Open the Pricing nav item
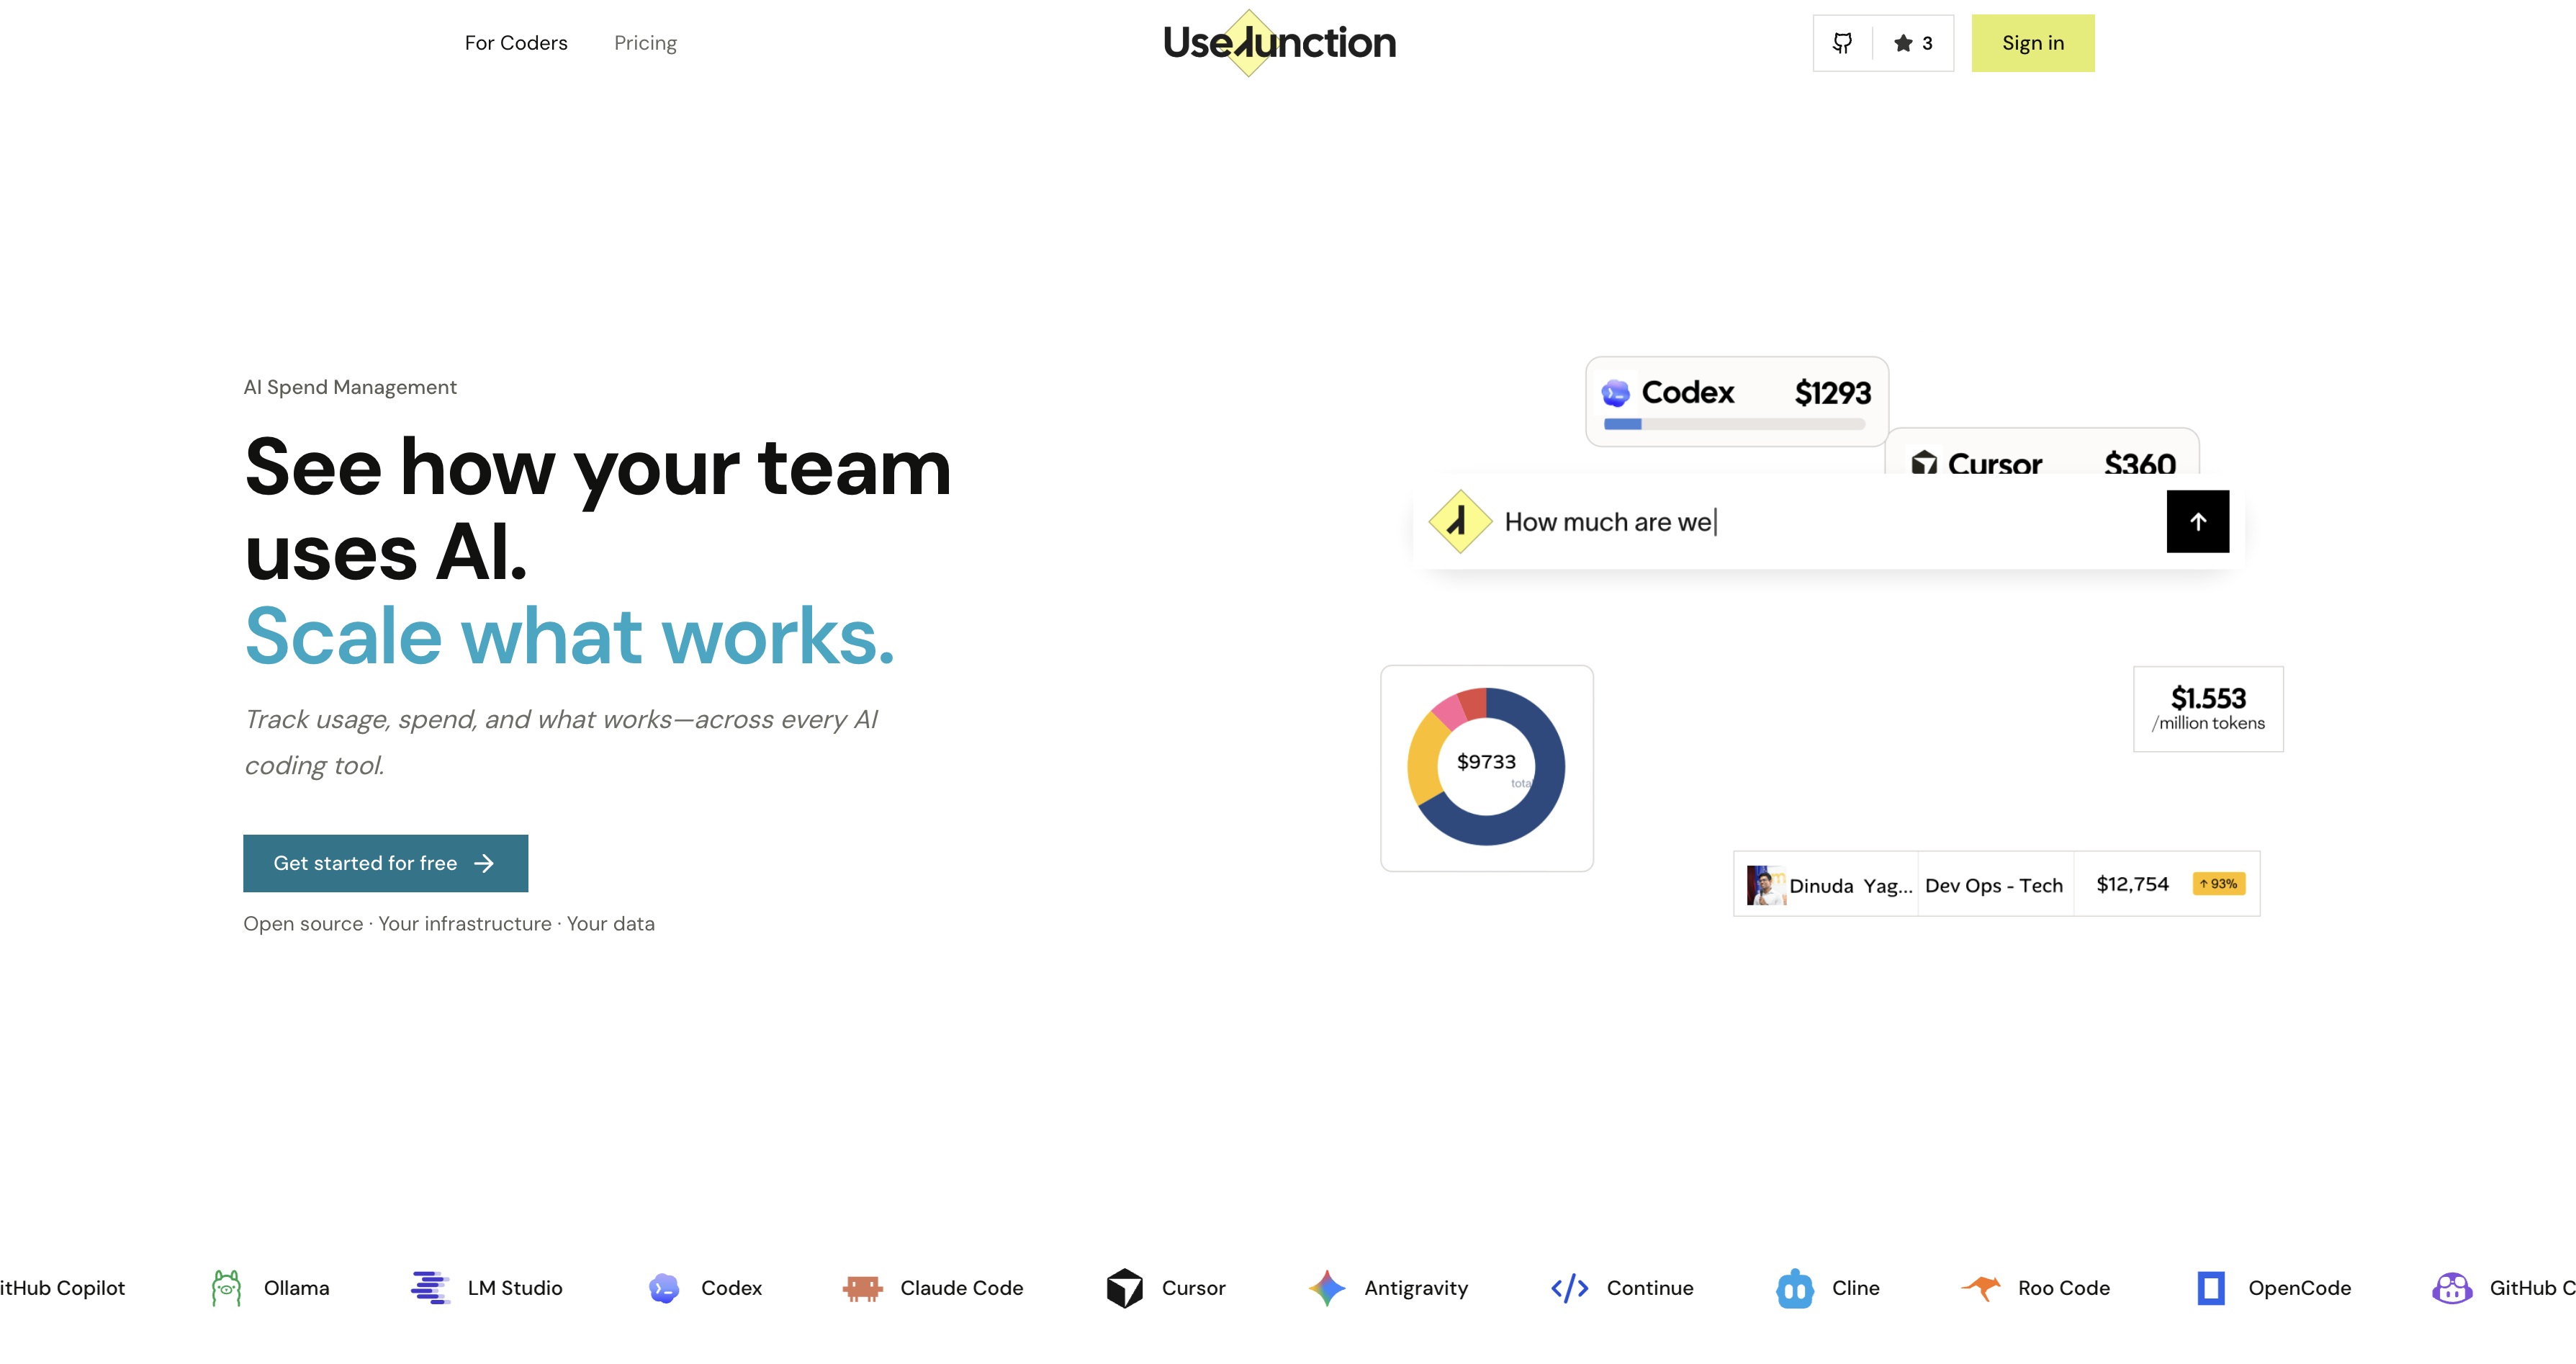 coord(645,43)
